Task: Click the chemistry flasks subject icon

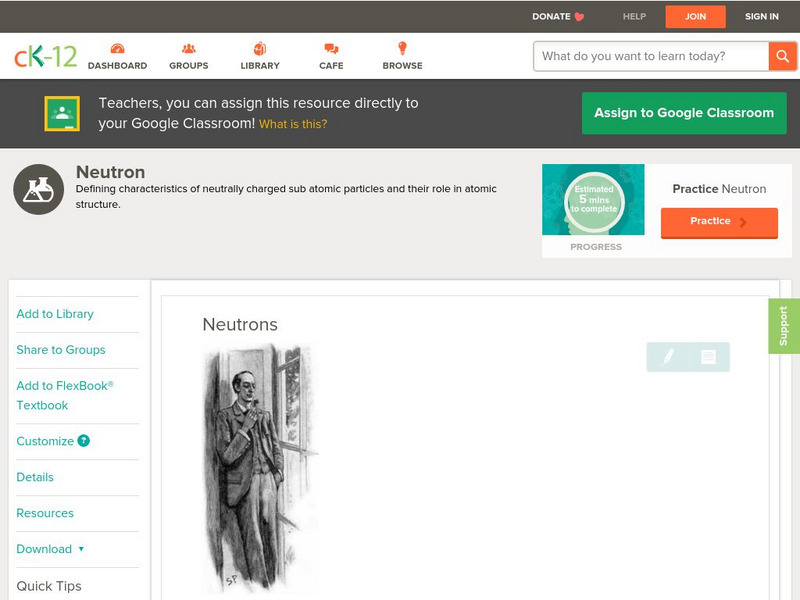Action: point(39,189)
